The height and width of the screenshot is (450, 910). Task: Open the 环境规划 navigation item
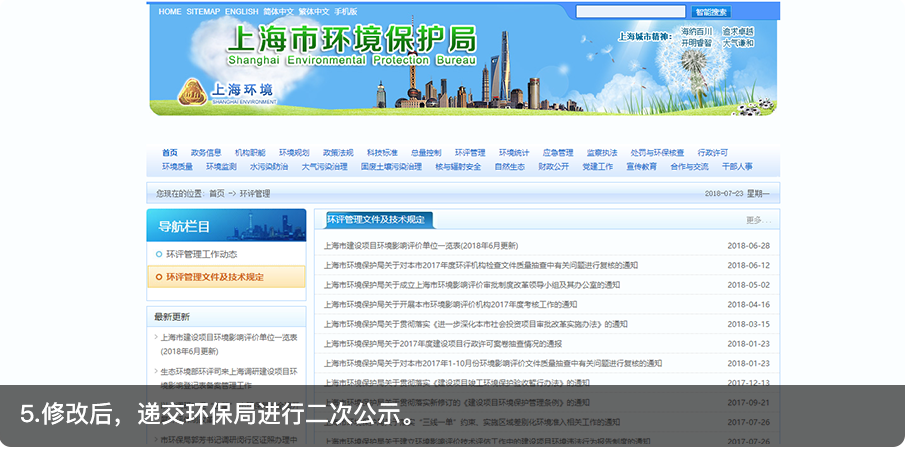294,153
